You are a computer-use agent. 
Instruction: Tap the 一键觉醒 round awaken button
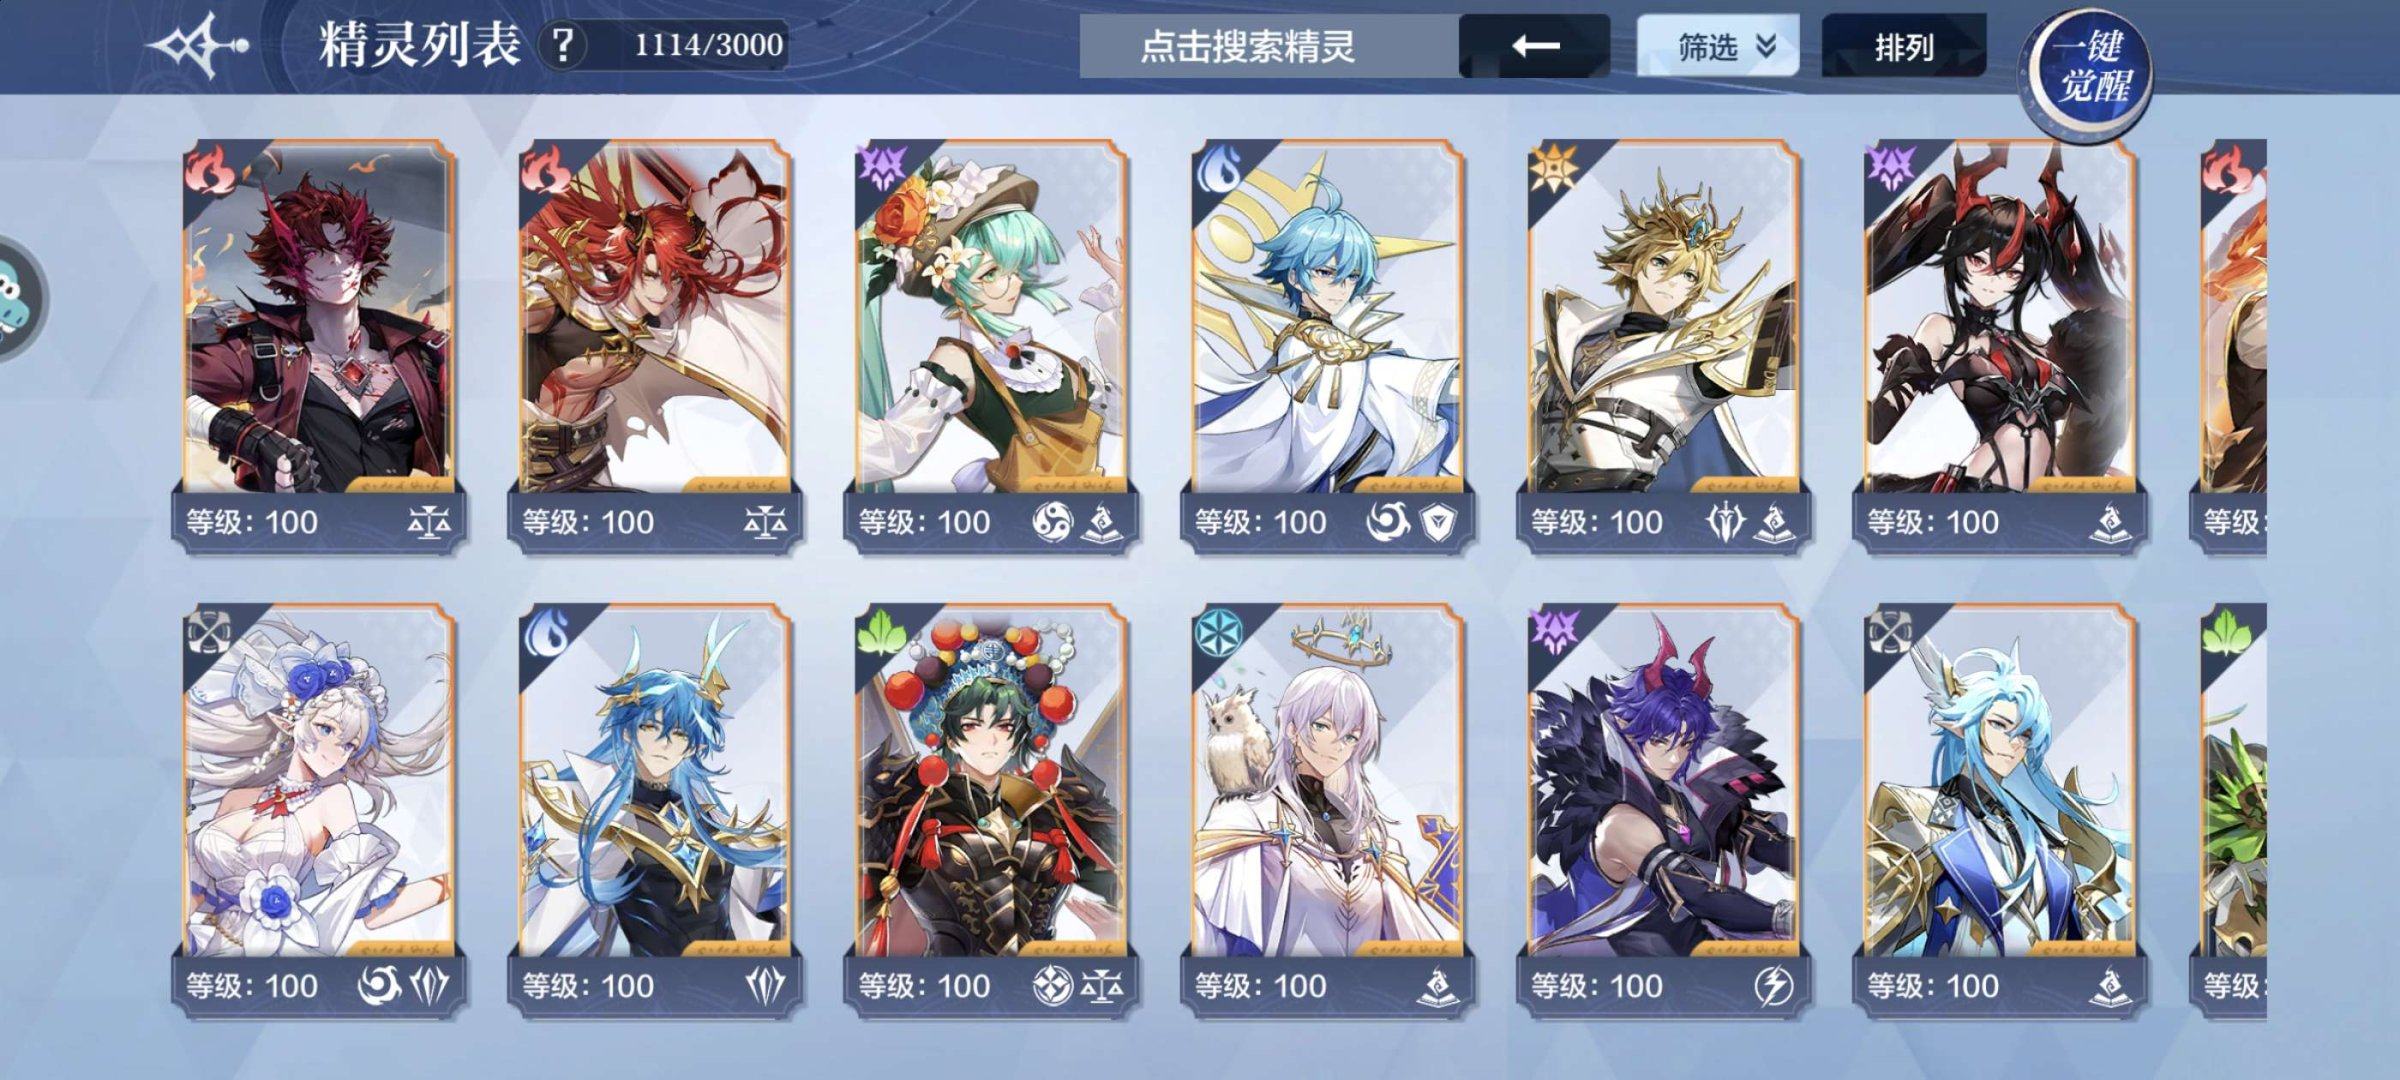(2086, 70)
